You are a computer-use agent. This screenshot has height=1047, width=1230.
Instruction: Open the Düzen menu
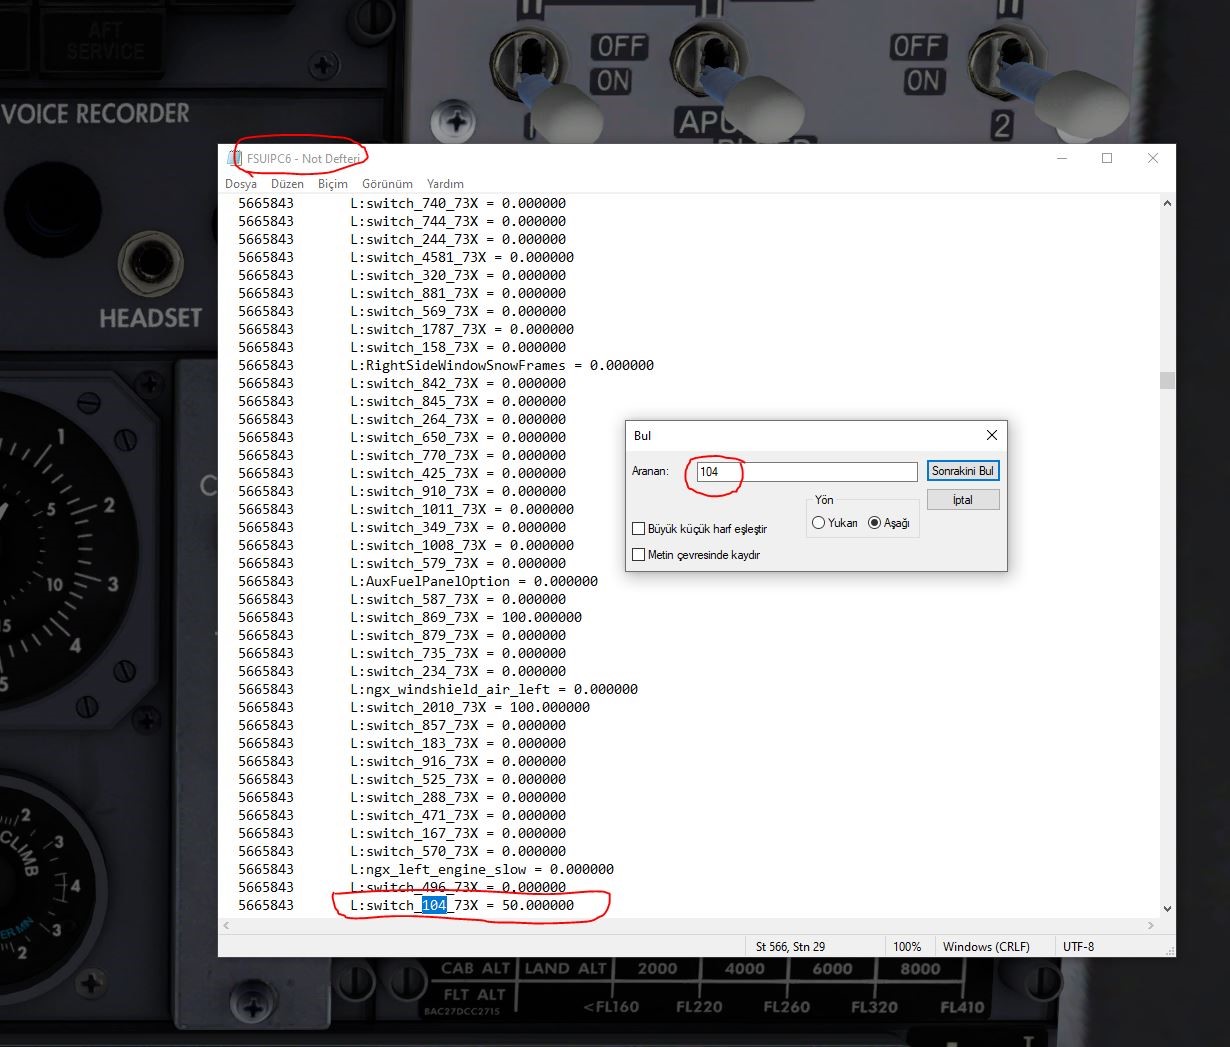click(287, 184)
